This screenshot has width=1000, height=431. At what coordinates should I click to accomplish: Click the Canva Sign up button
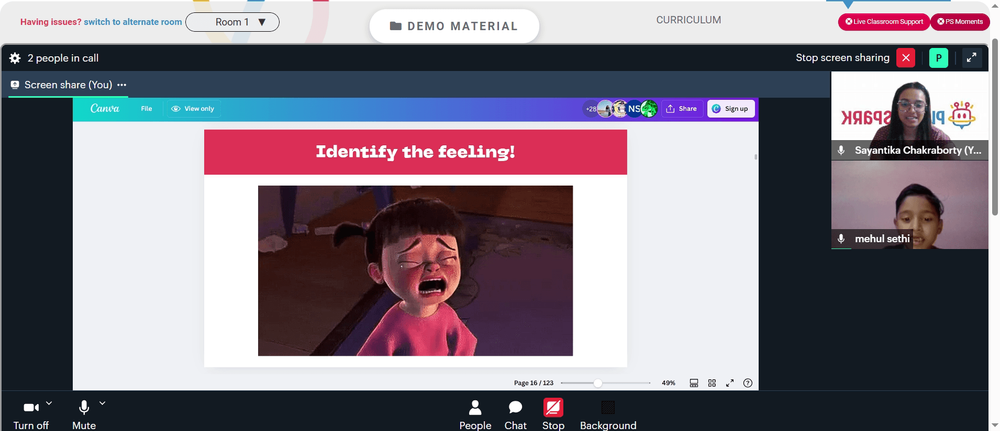731,109
